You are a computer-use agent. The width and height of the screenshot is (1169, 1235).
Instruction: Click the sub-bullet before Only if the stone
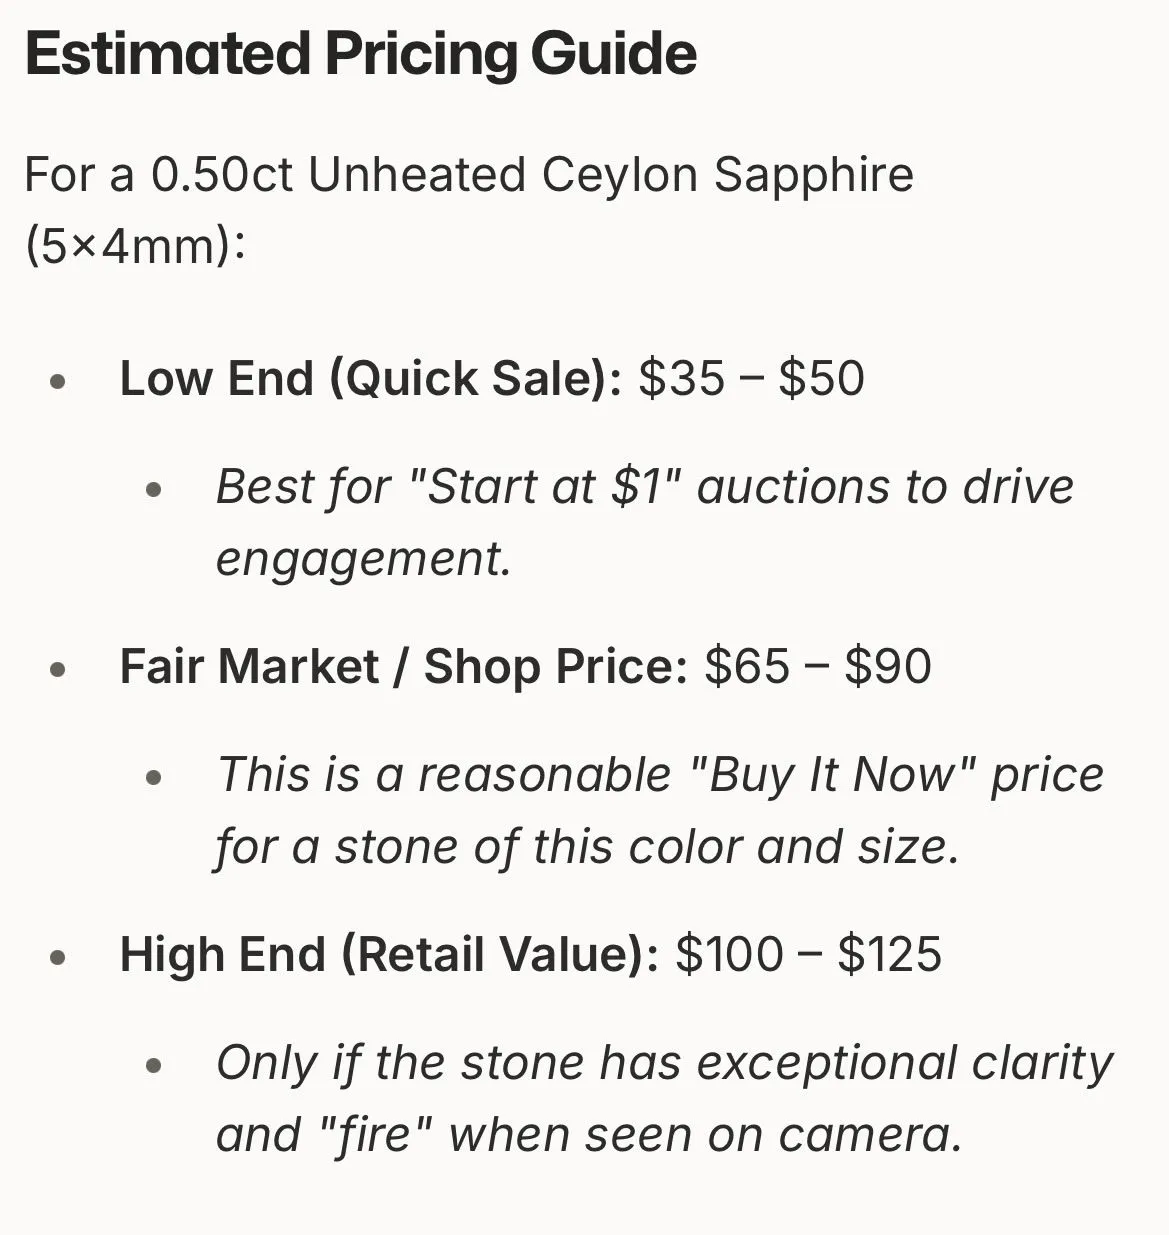point(153,1066)
